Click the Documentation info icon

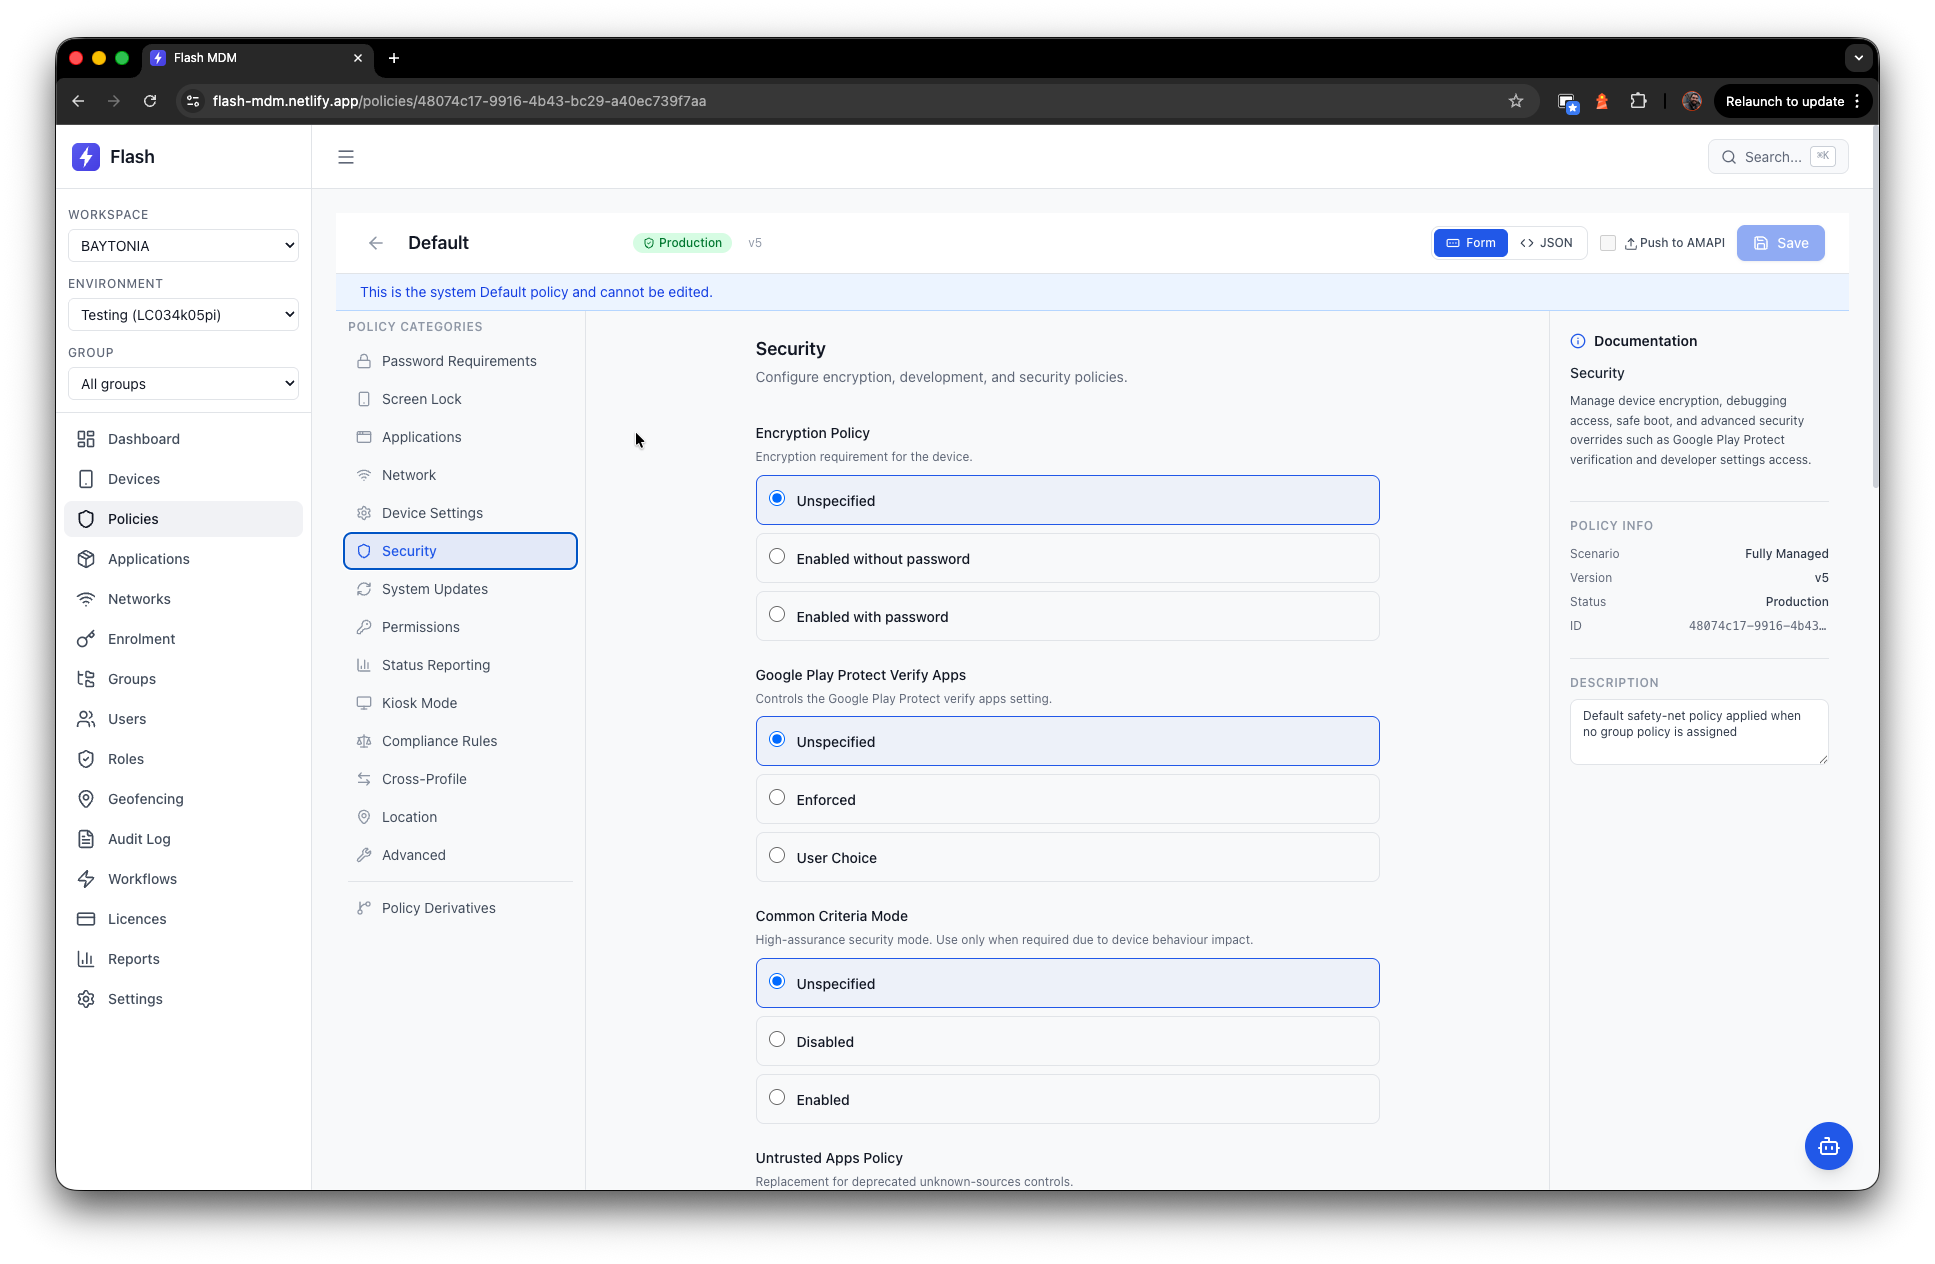(x=1578, y=341)
